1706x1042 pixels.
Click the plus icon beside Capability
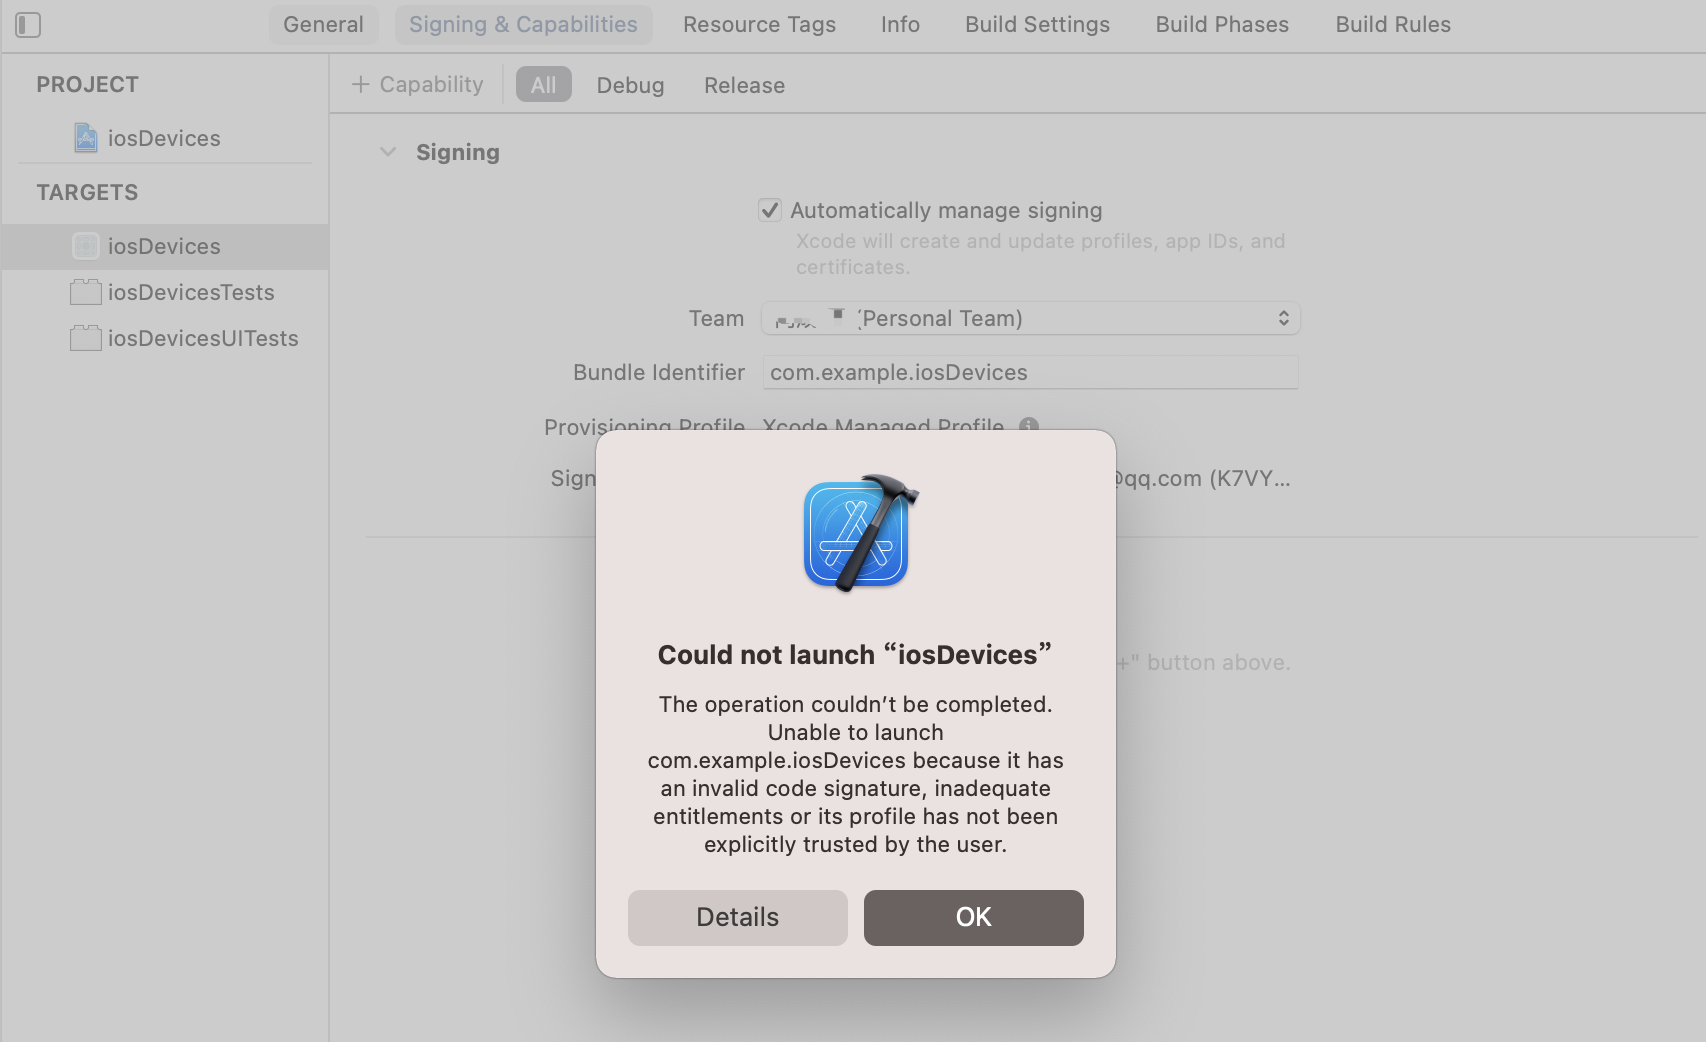361,85
